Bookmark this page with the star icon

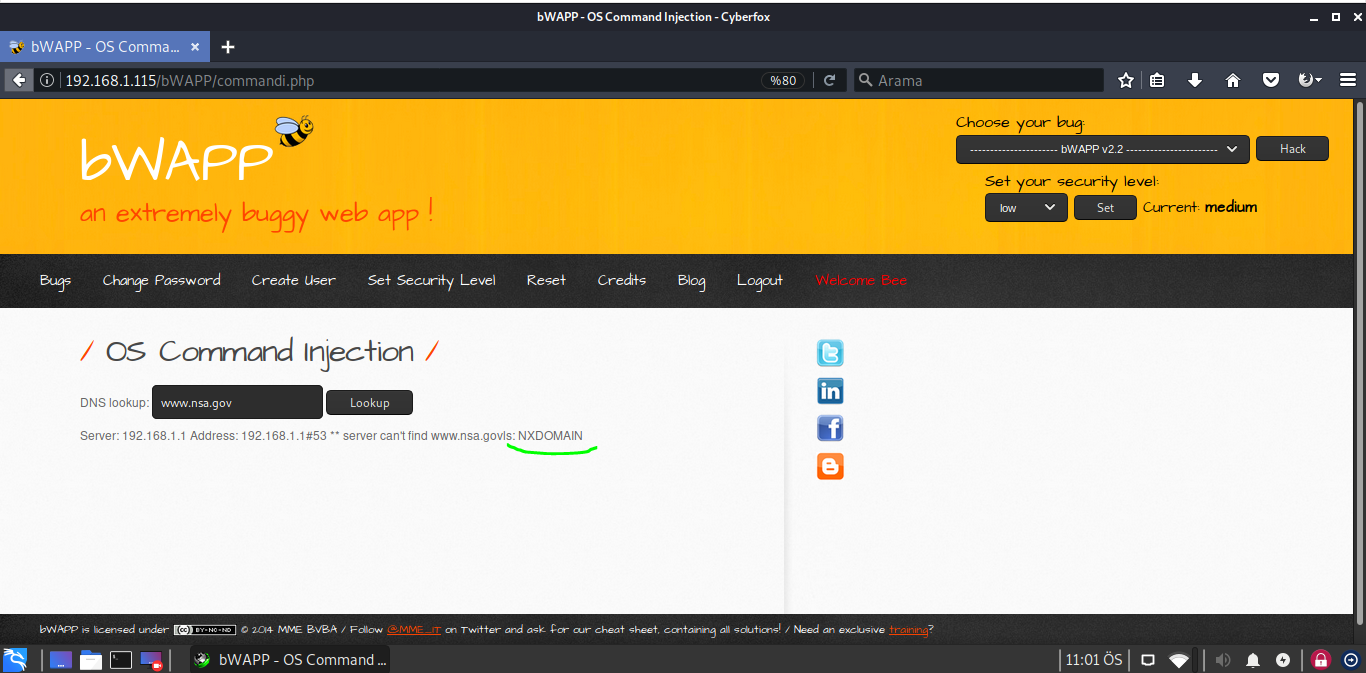point(1126,80)
